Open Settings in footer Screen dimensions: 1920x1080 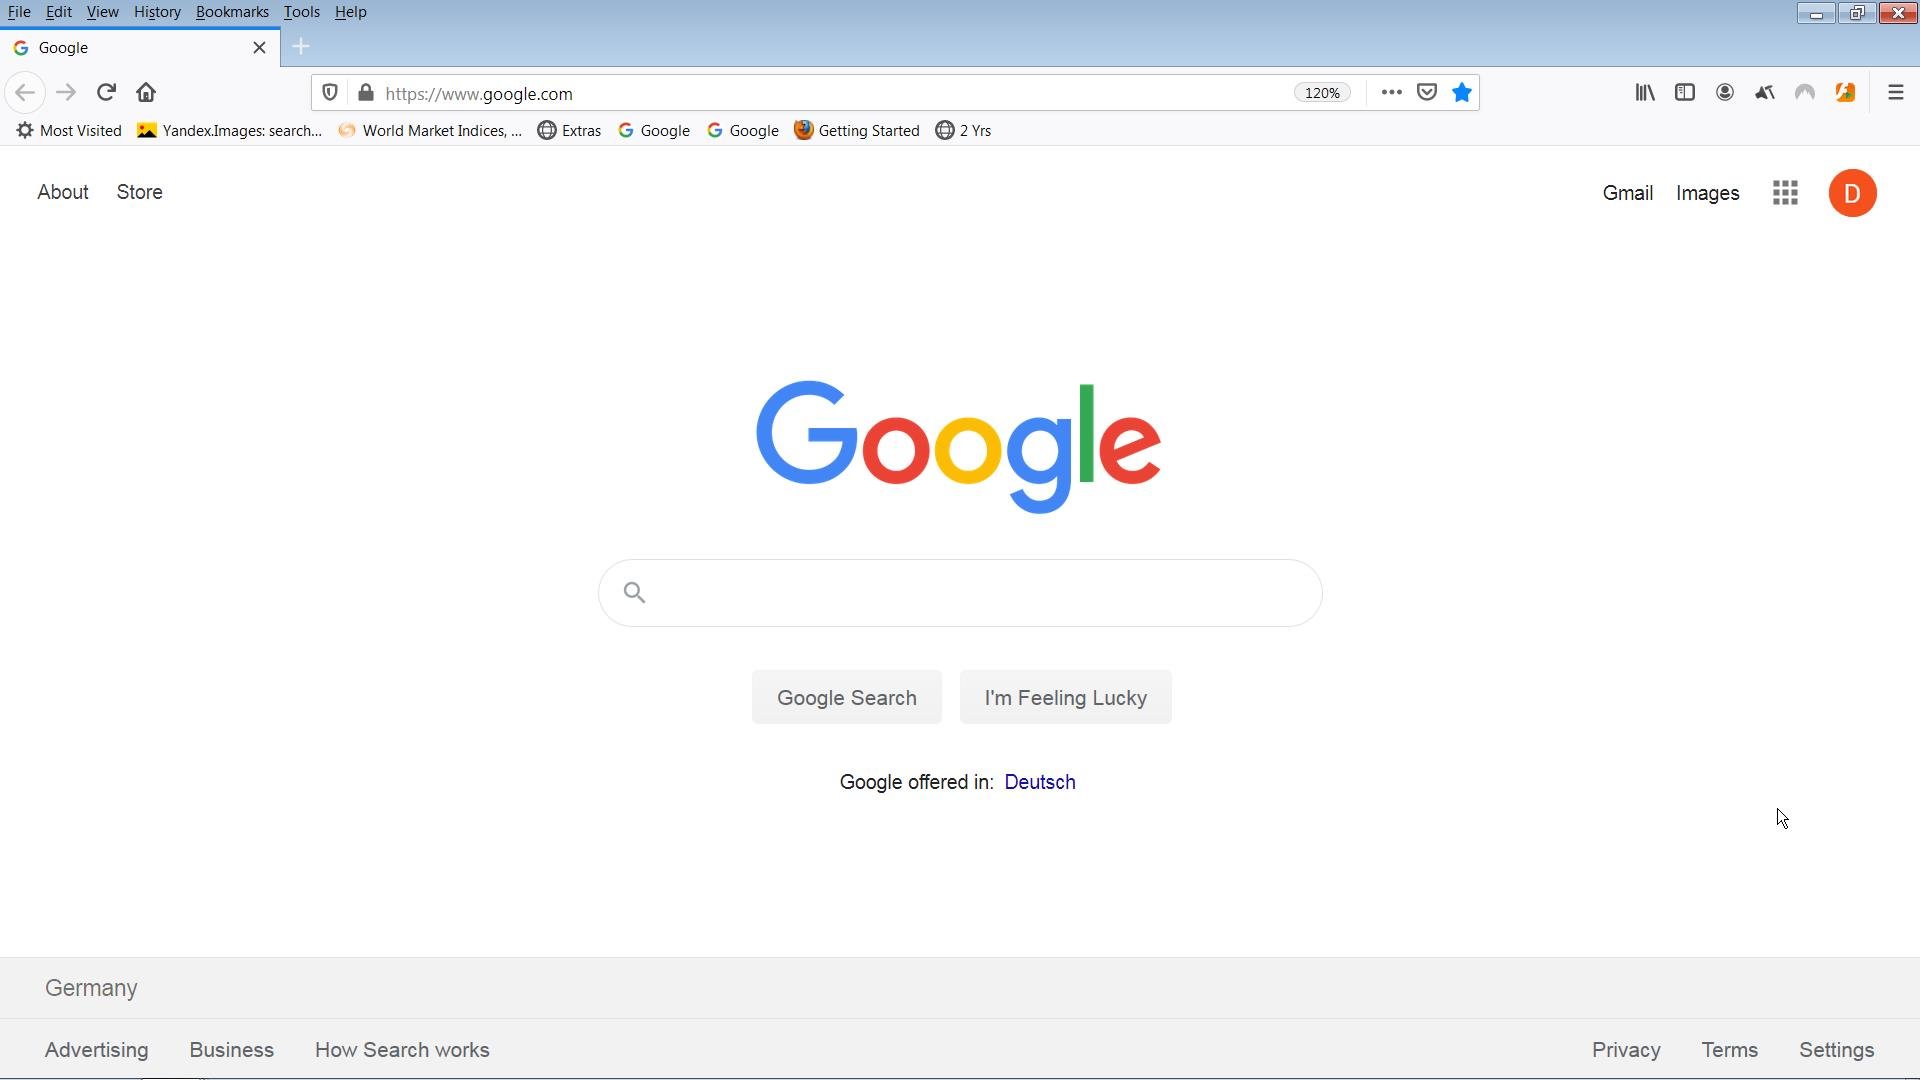click(x=1836, y=1050)
